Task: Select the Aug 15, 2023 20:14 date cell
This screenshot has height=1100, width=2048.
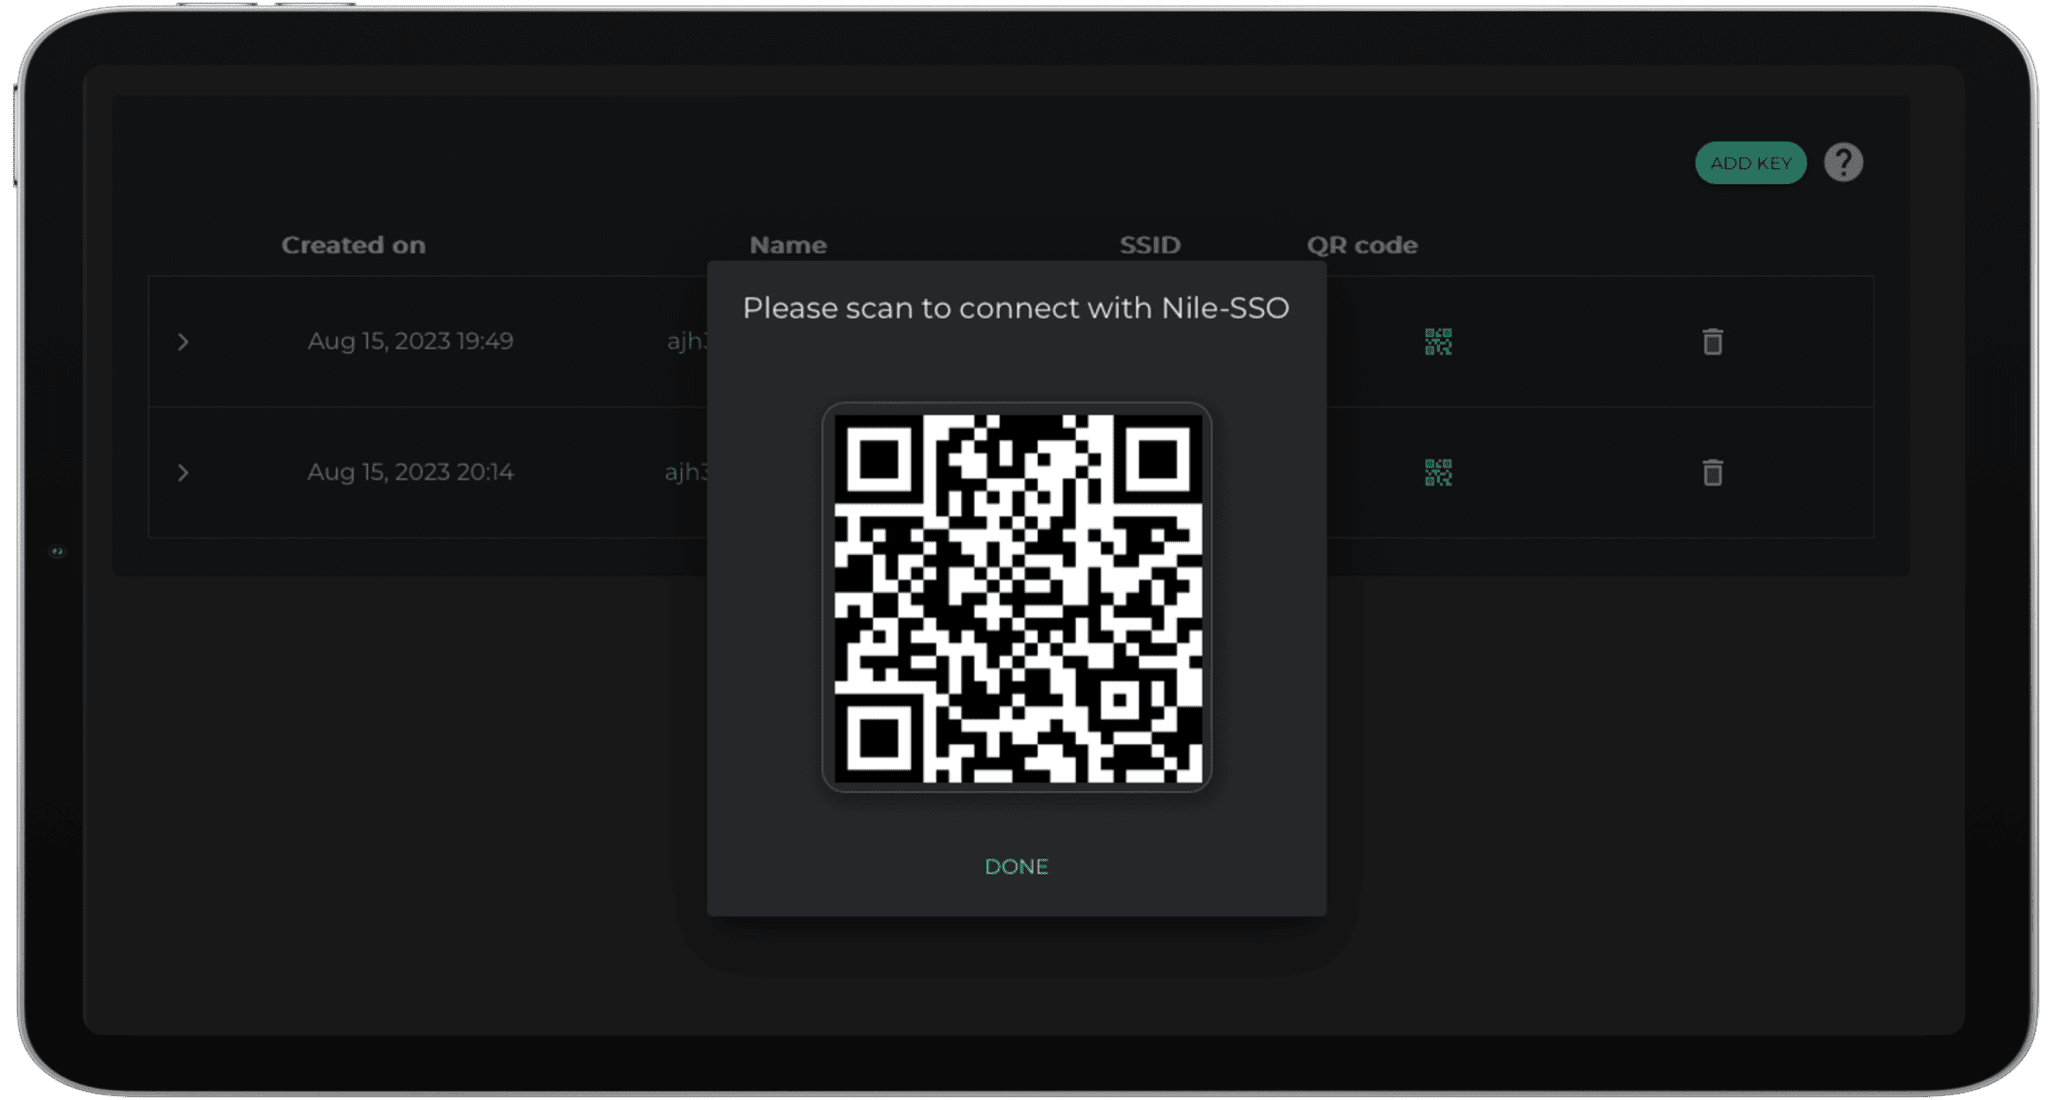Action: [410, 472]
